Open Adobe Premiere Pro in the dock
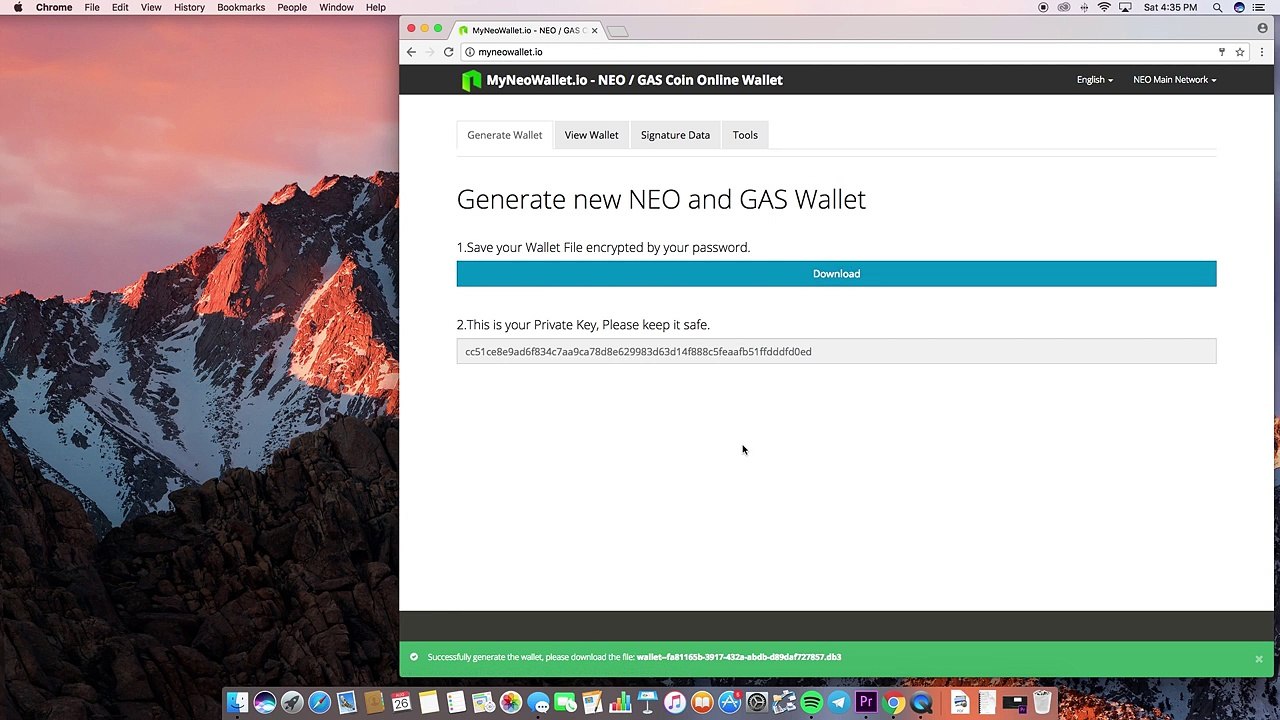1280x720 pixels. pos(866,703)
